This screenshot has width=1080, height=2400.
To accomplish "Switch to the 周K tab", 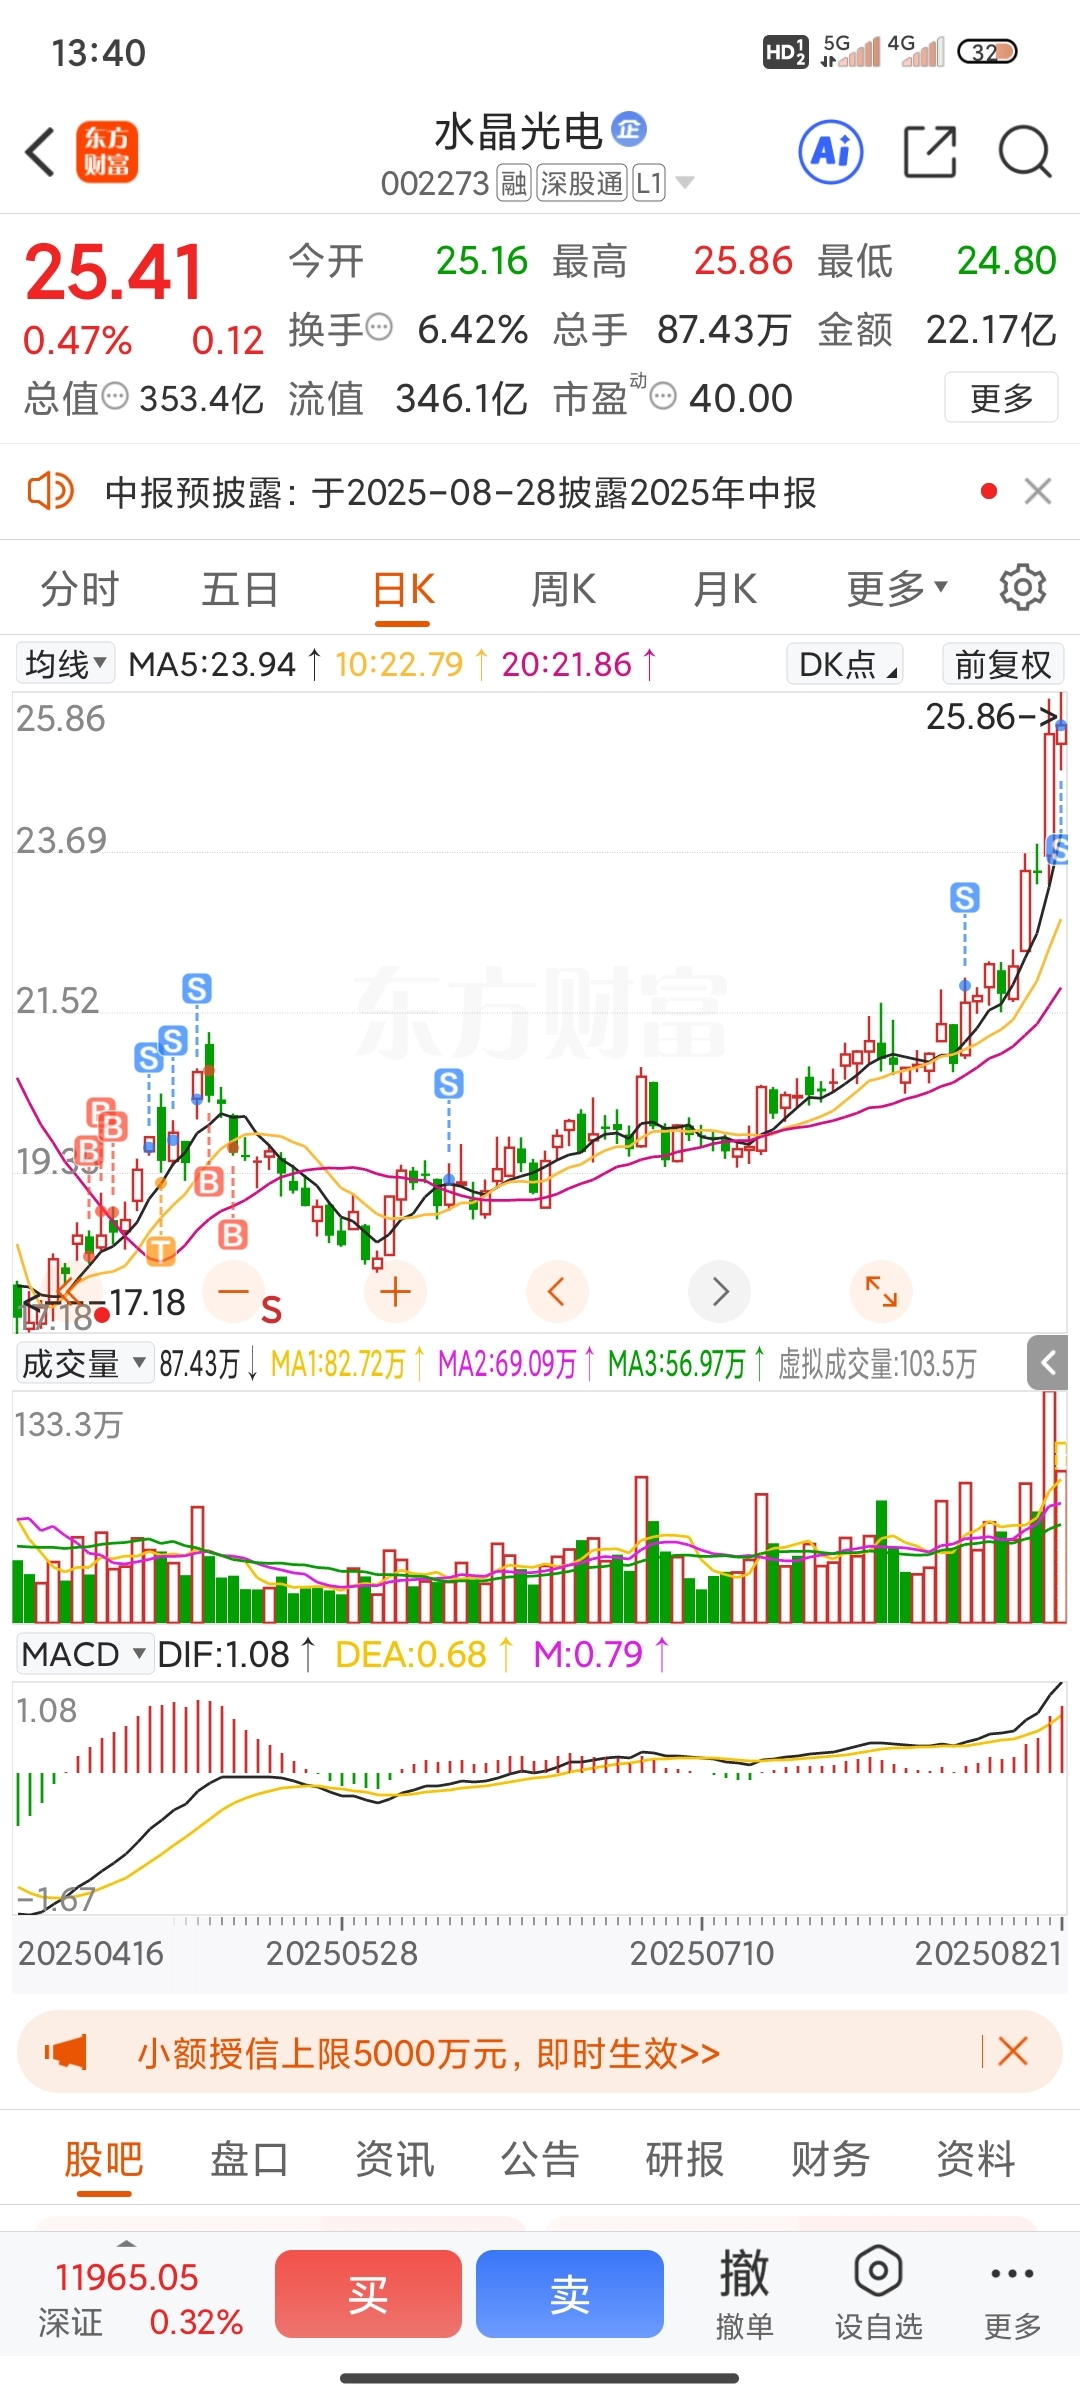I will click(563, 589).
